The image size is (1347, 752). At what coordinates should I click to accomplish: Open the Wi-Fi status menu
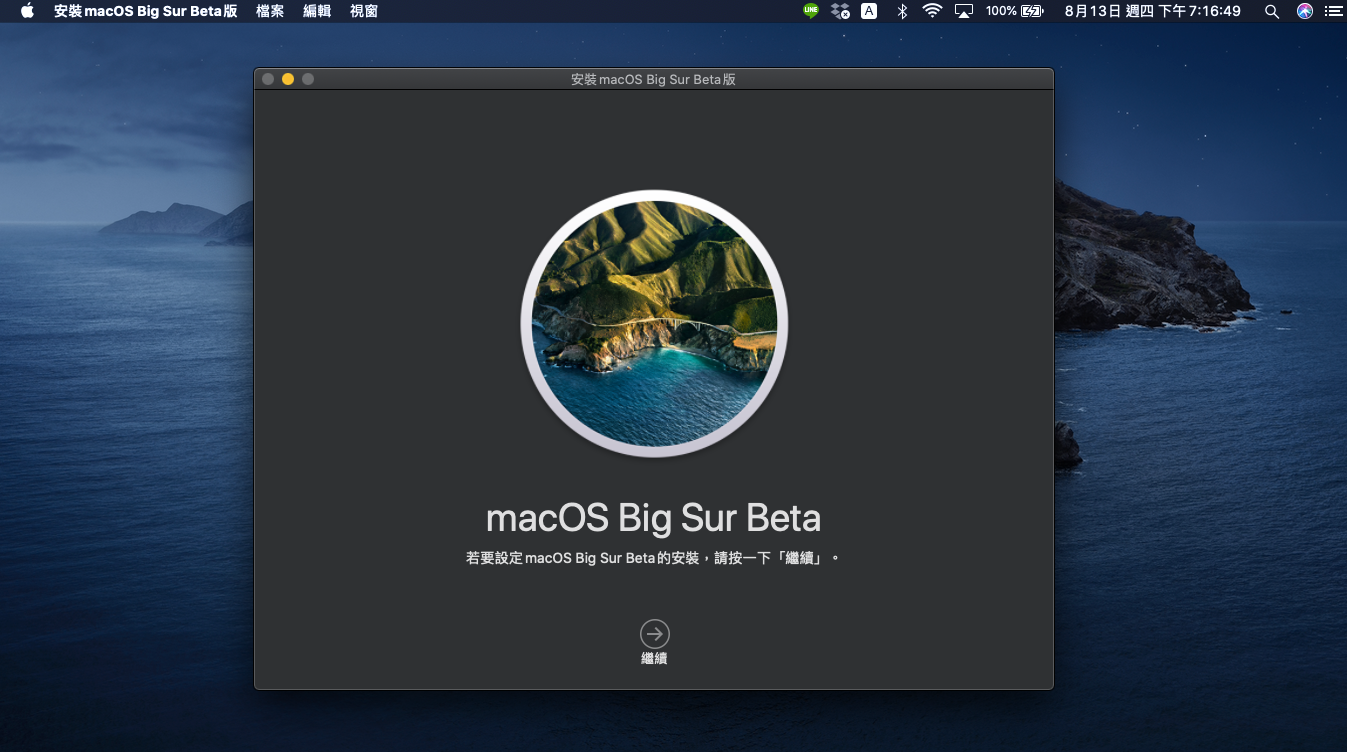(x=932, y=11)
